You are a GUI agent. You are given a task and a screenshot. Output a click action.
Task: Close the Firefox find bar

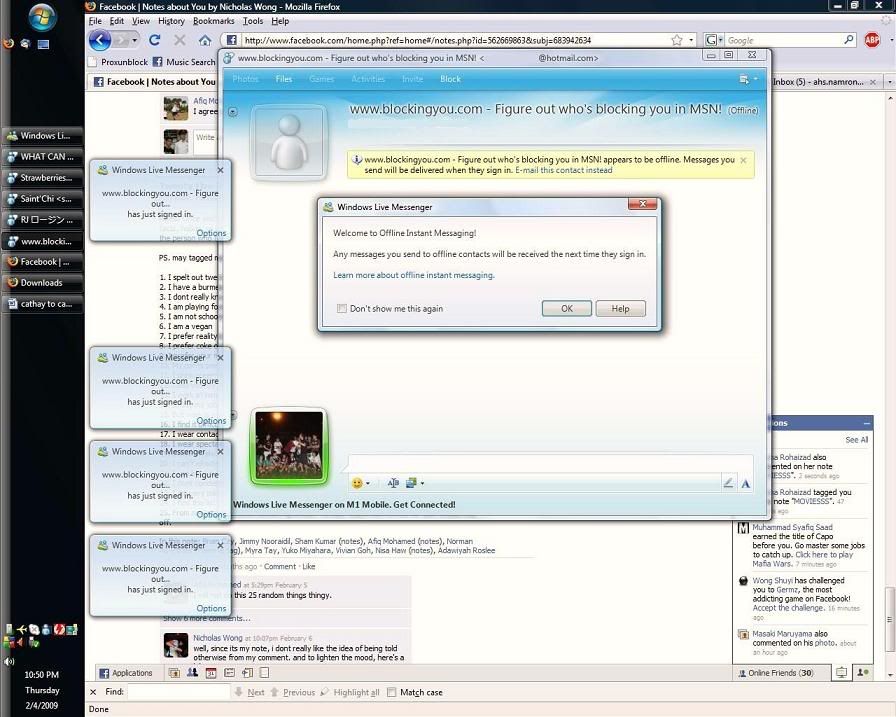tap(93, 692)
